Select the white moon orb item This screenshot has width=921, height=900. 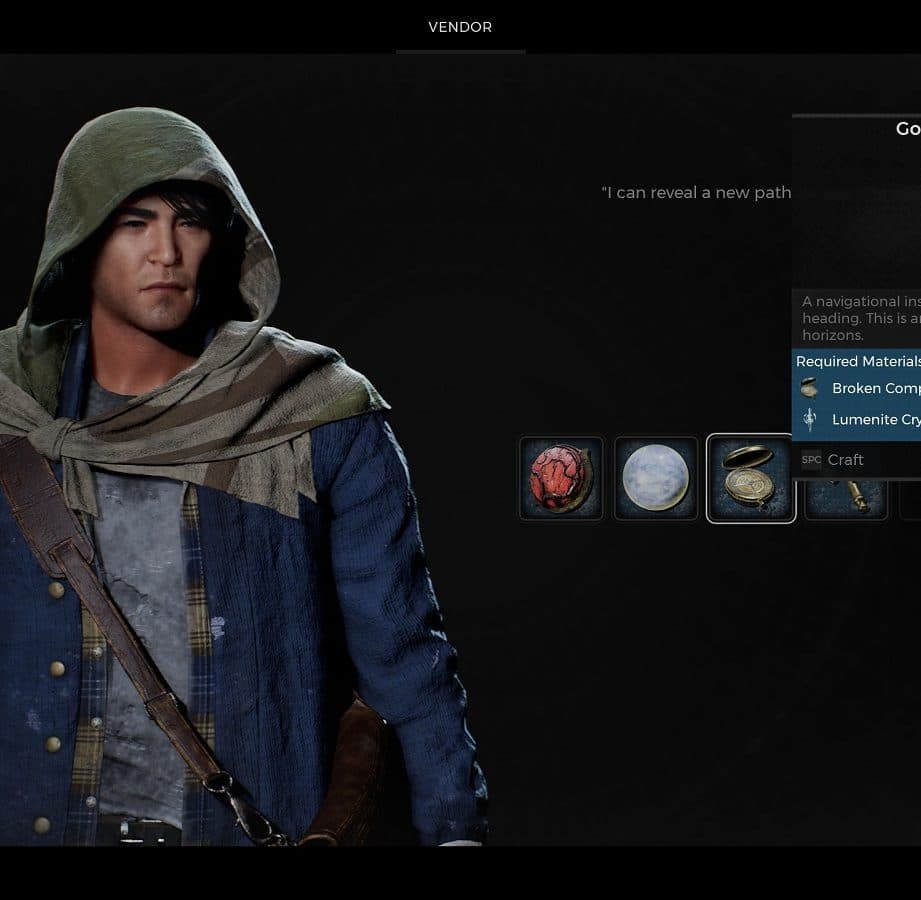[656, 478]
